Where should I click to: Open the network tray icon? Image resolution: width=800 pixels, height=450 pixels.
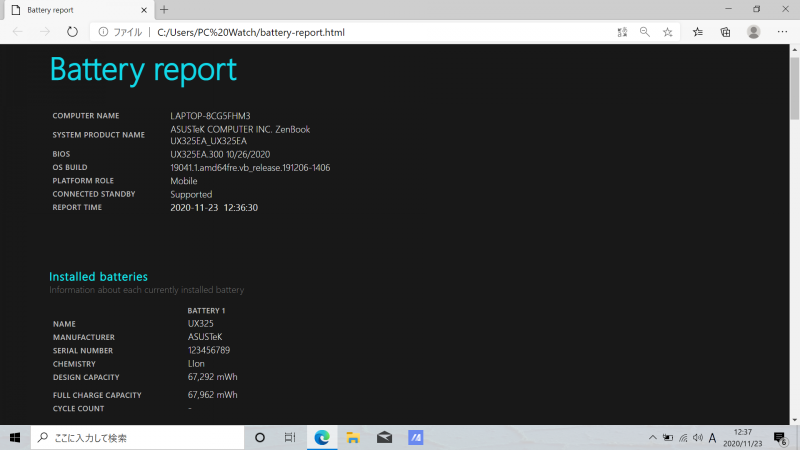(x=683, y=438)
